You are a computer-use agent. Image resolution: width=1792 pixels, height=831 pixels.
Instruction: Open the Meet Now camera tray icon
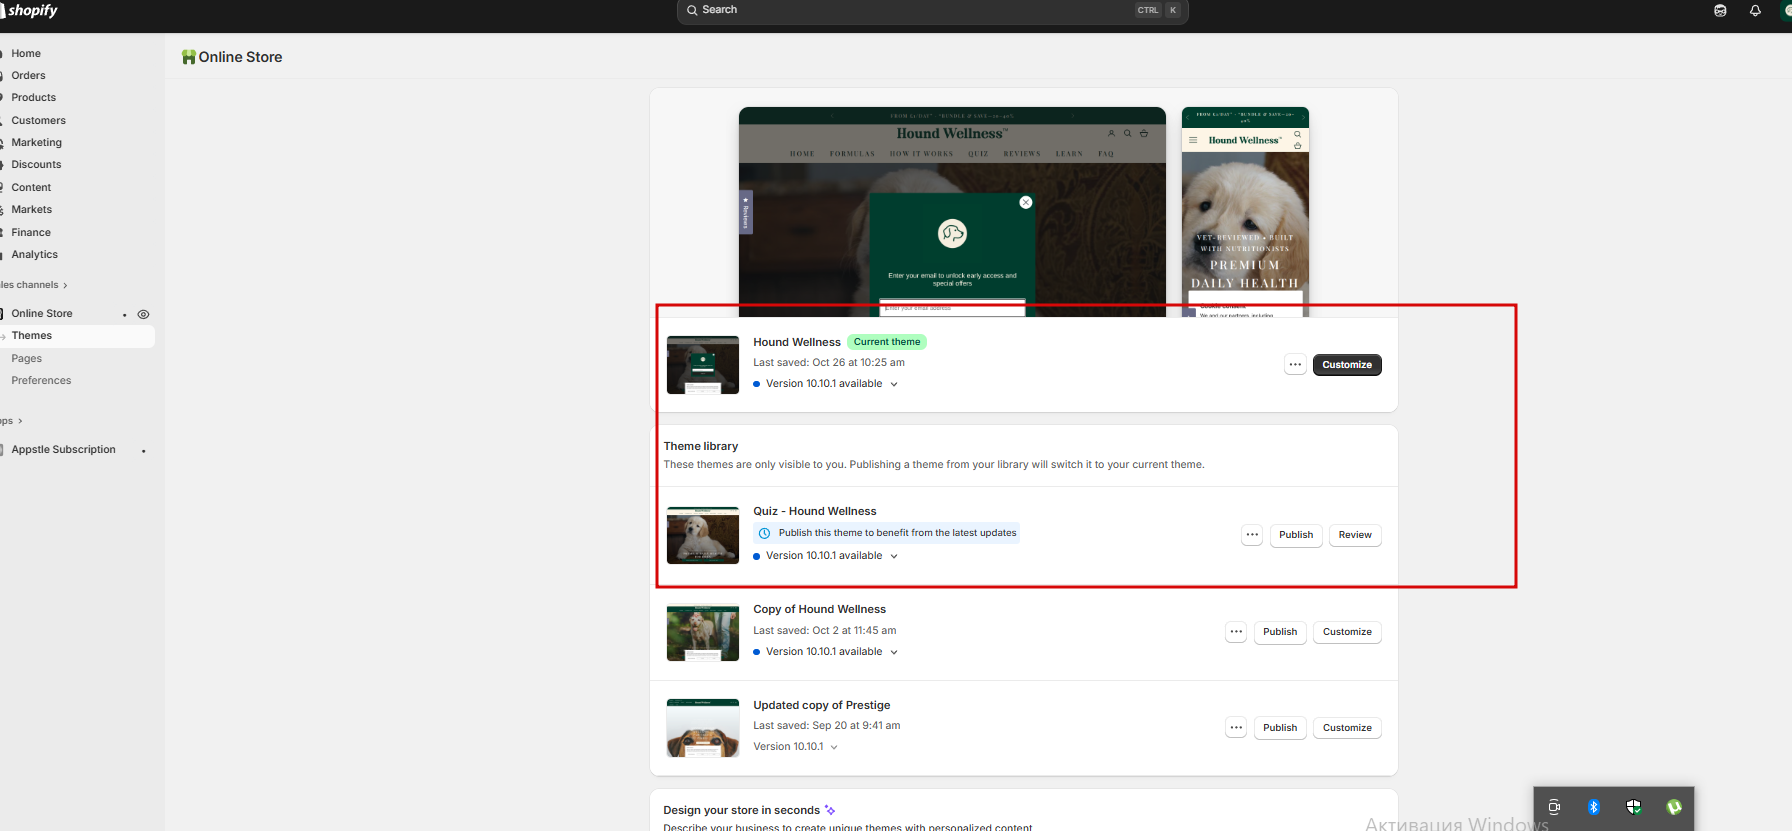tap(1554, 807)
